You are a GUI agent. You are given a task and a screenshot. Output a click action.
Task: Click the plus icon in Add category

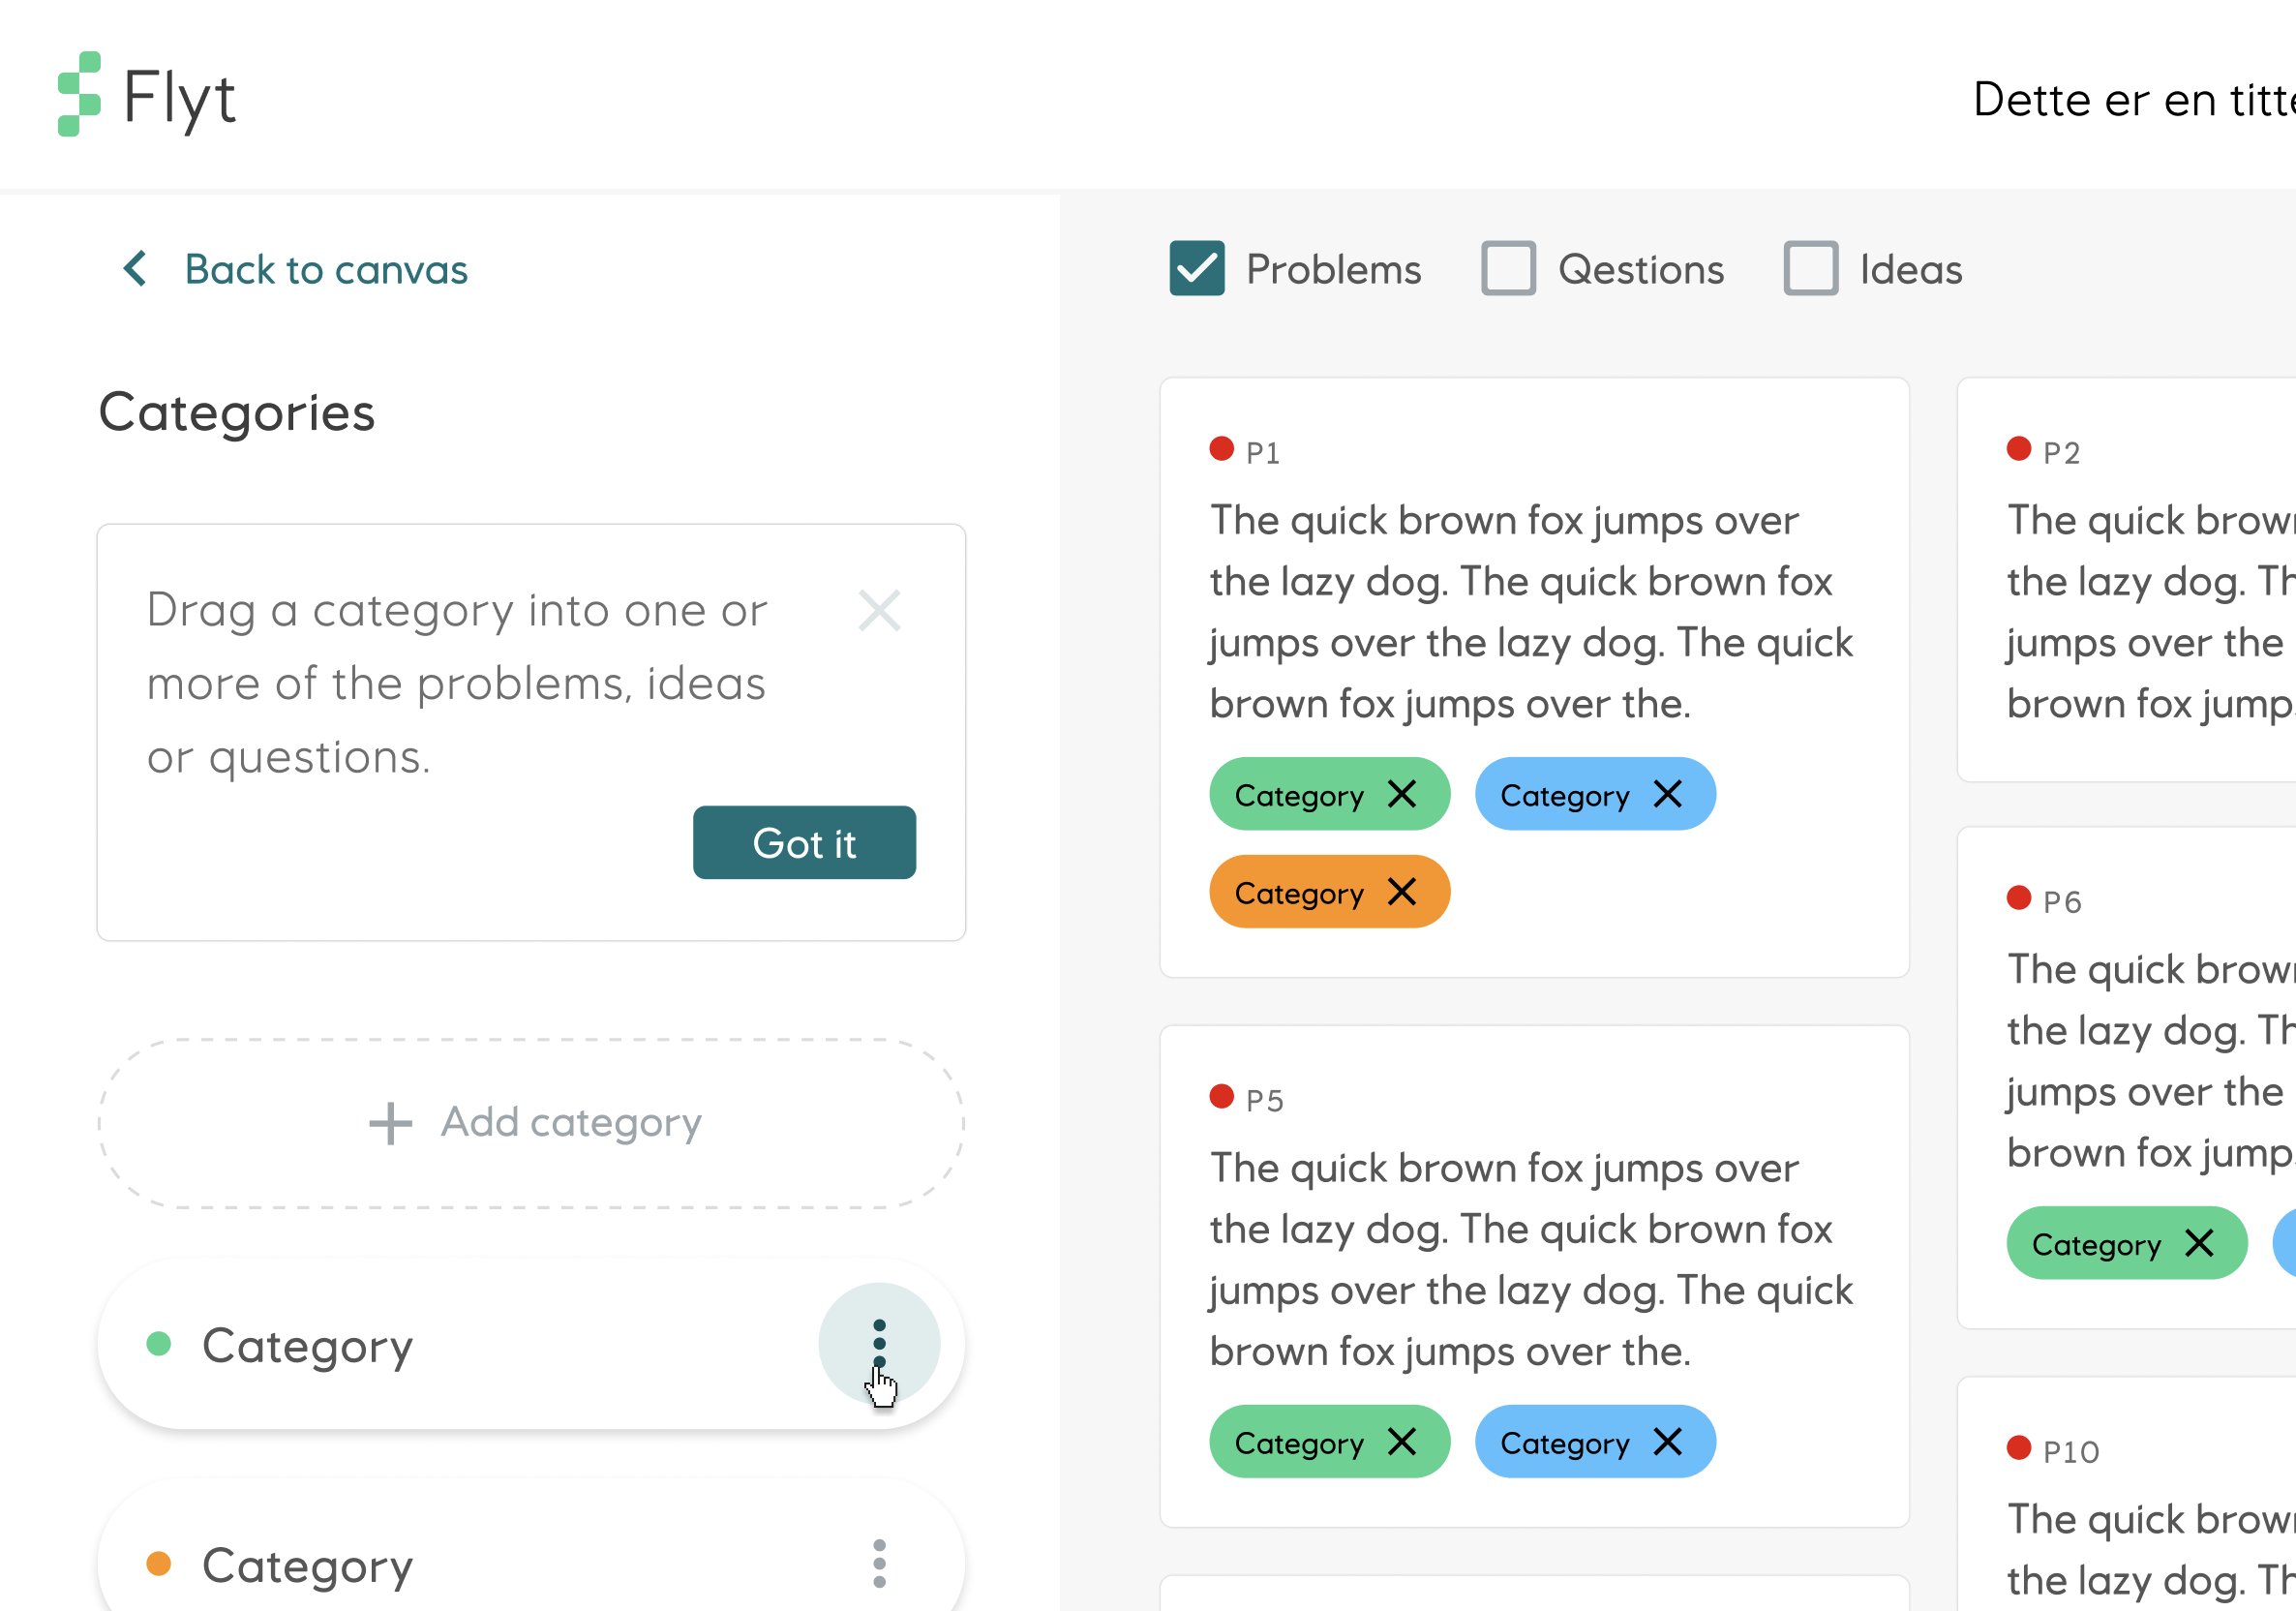[x=389, y=1121]
